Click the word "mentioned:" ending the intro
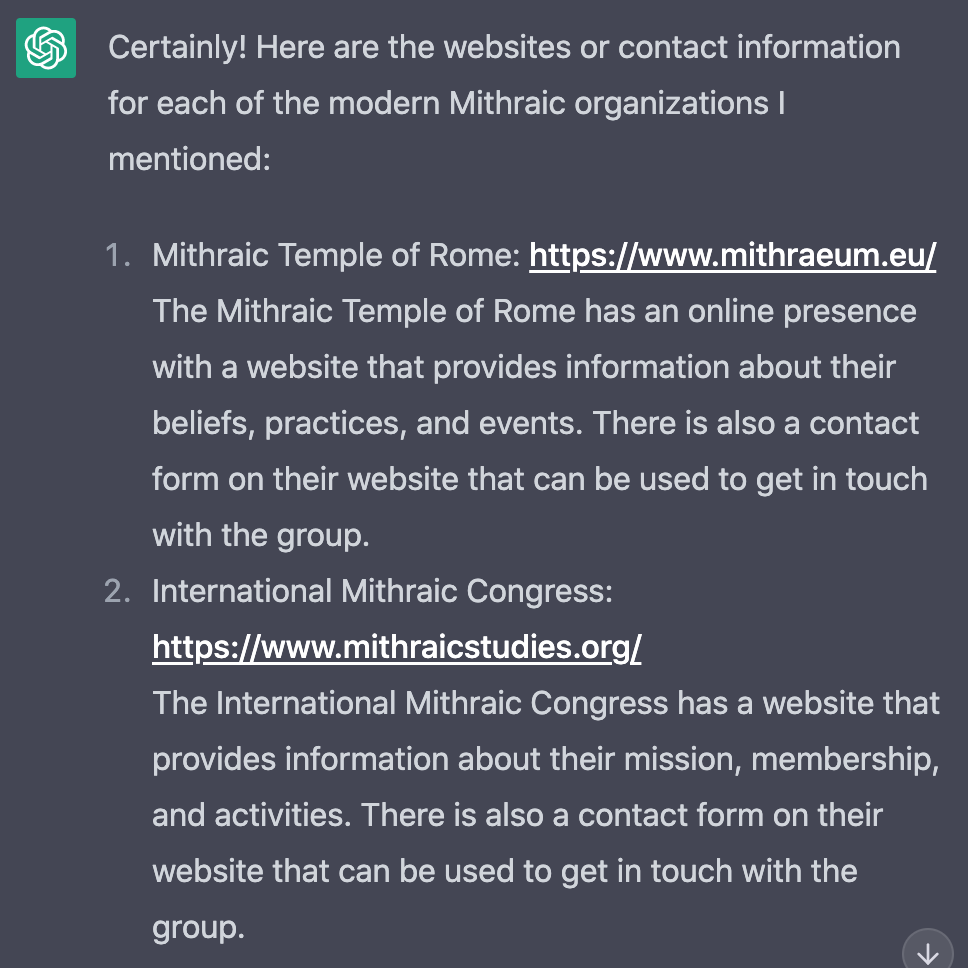Viewport: 968px width, 968px height. [x=189, y=159]
